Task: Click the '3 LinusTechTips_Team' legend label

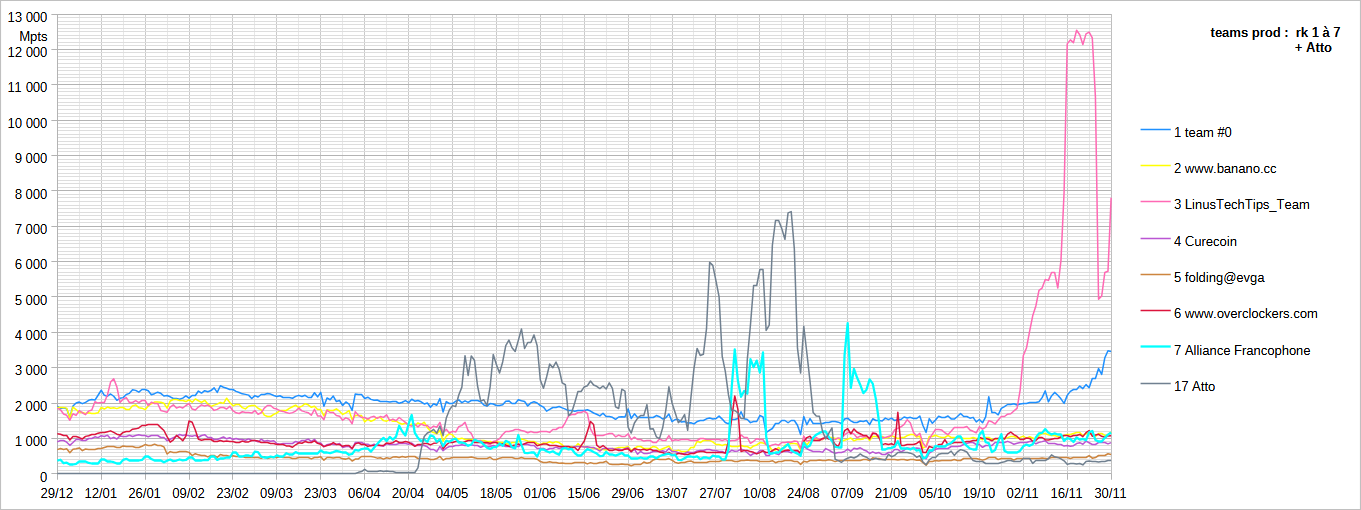Action: [x=1241, y=205]
